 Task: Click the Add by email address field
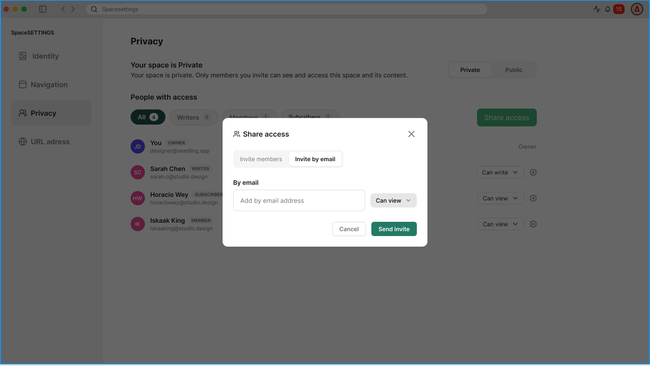coord(299,200)
